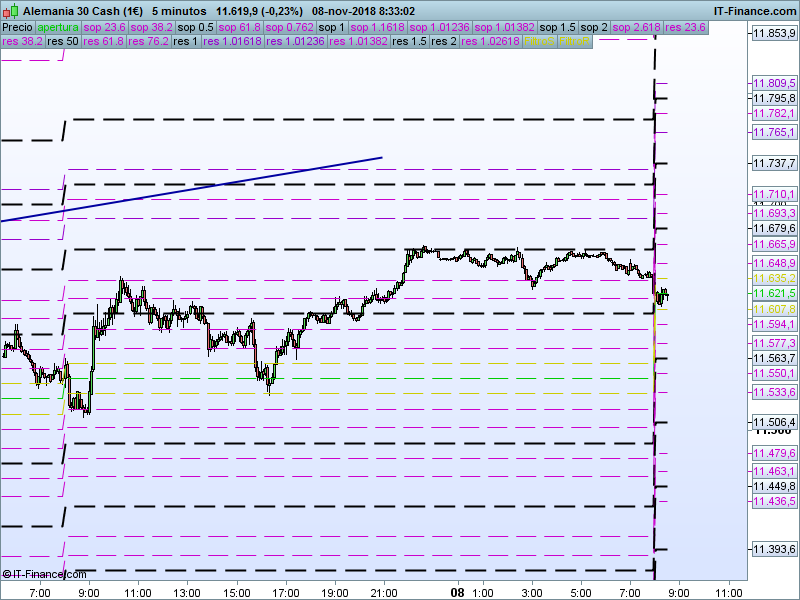The height and width of the screenshot is (600, 800).
Task: Click the 17:00 time axis label
Action: coord(286,593)
